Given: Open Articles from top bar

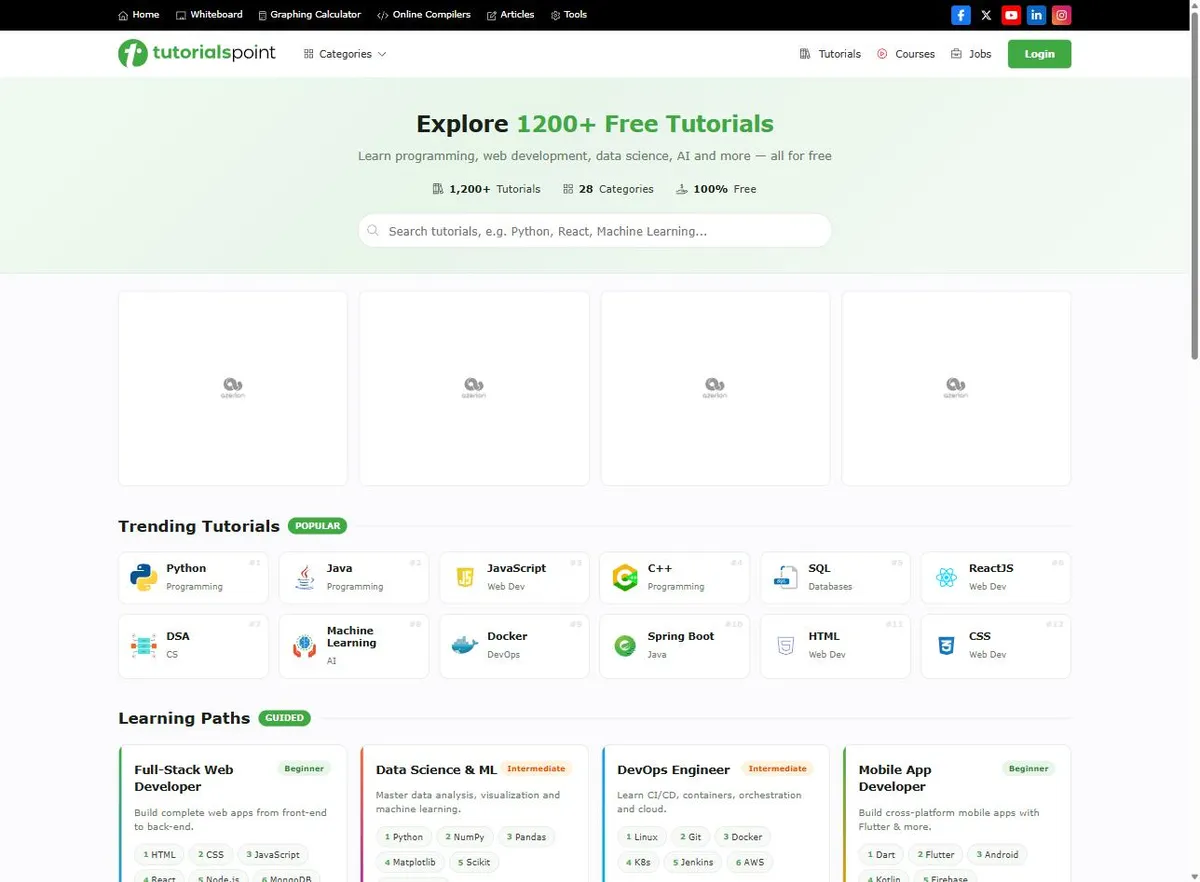Looking at the screenshot, I should coord(510,15).
